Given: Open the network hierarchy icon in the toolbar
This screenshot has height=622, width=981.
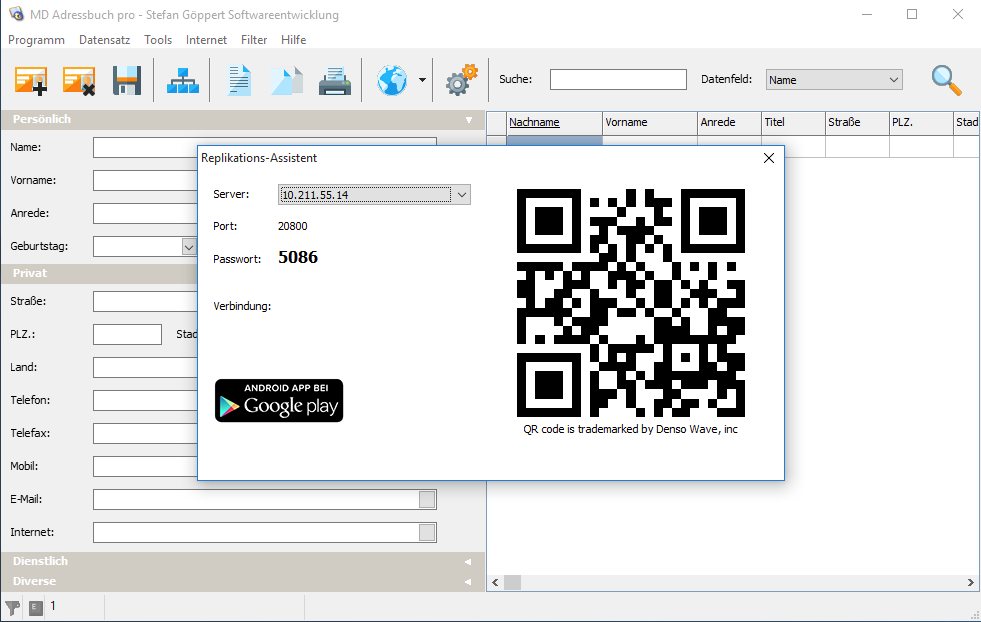Looking at the screenshot, I should coord(182,80).
